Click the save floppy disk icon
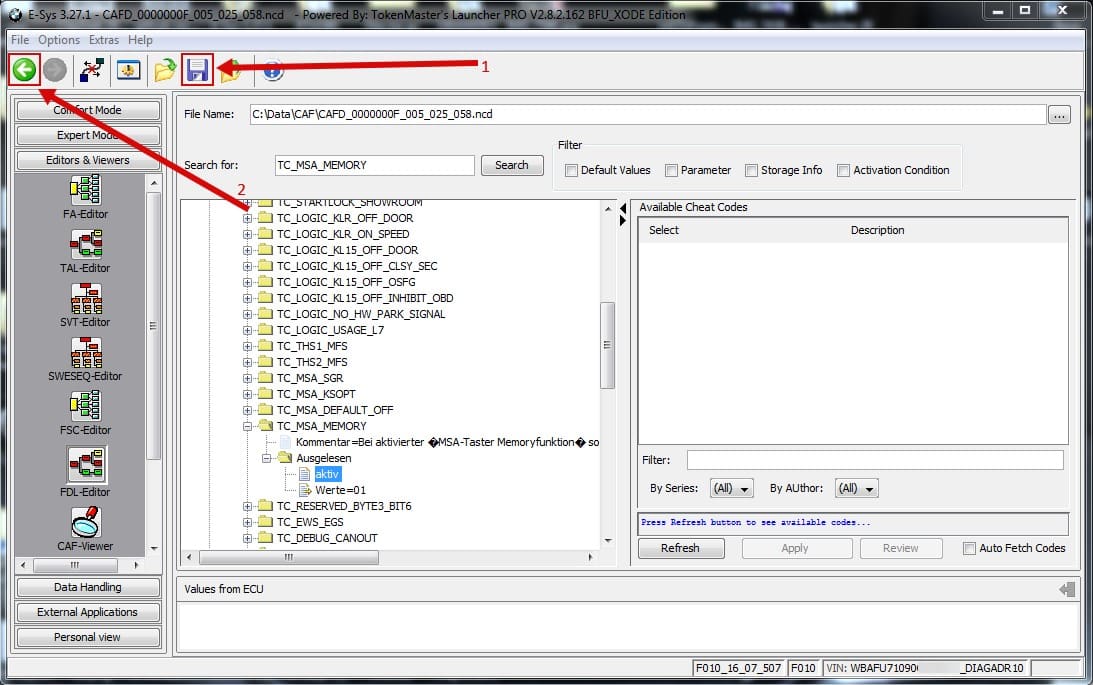Screen dimensions: 1093x685 click(197, 70)
